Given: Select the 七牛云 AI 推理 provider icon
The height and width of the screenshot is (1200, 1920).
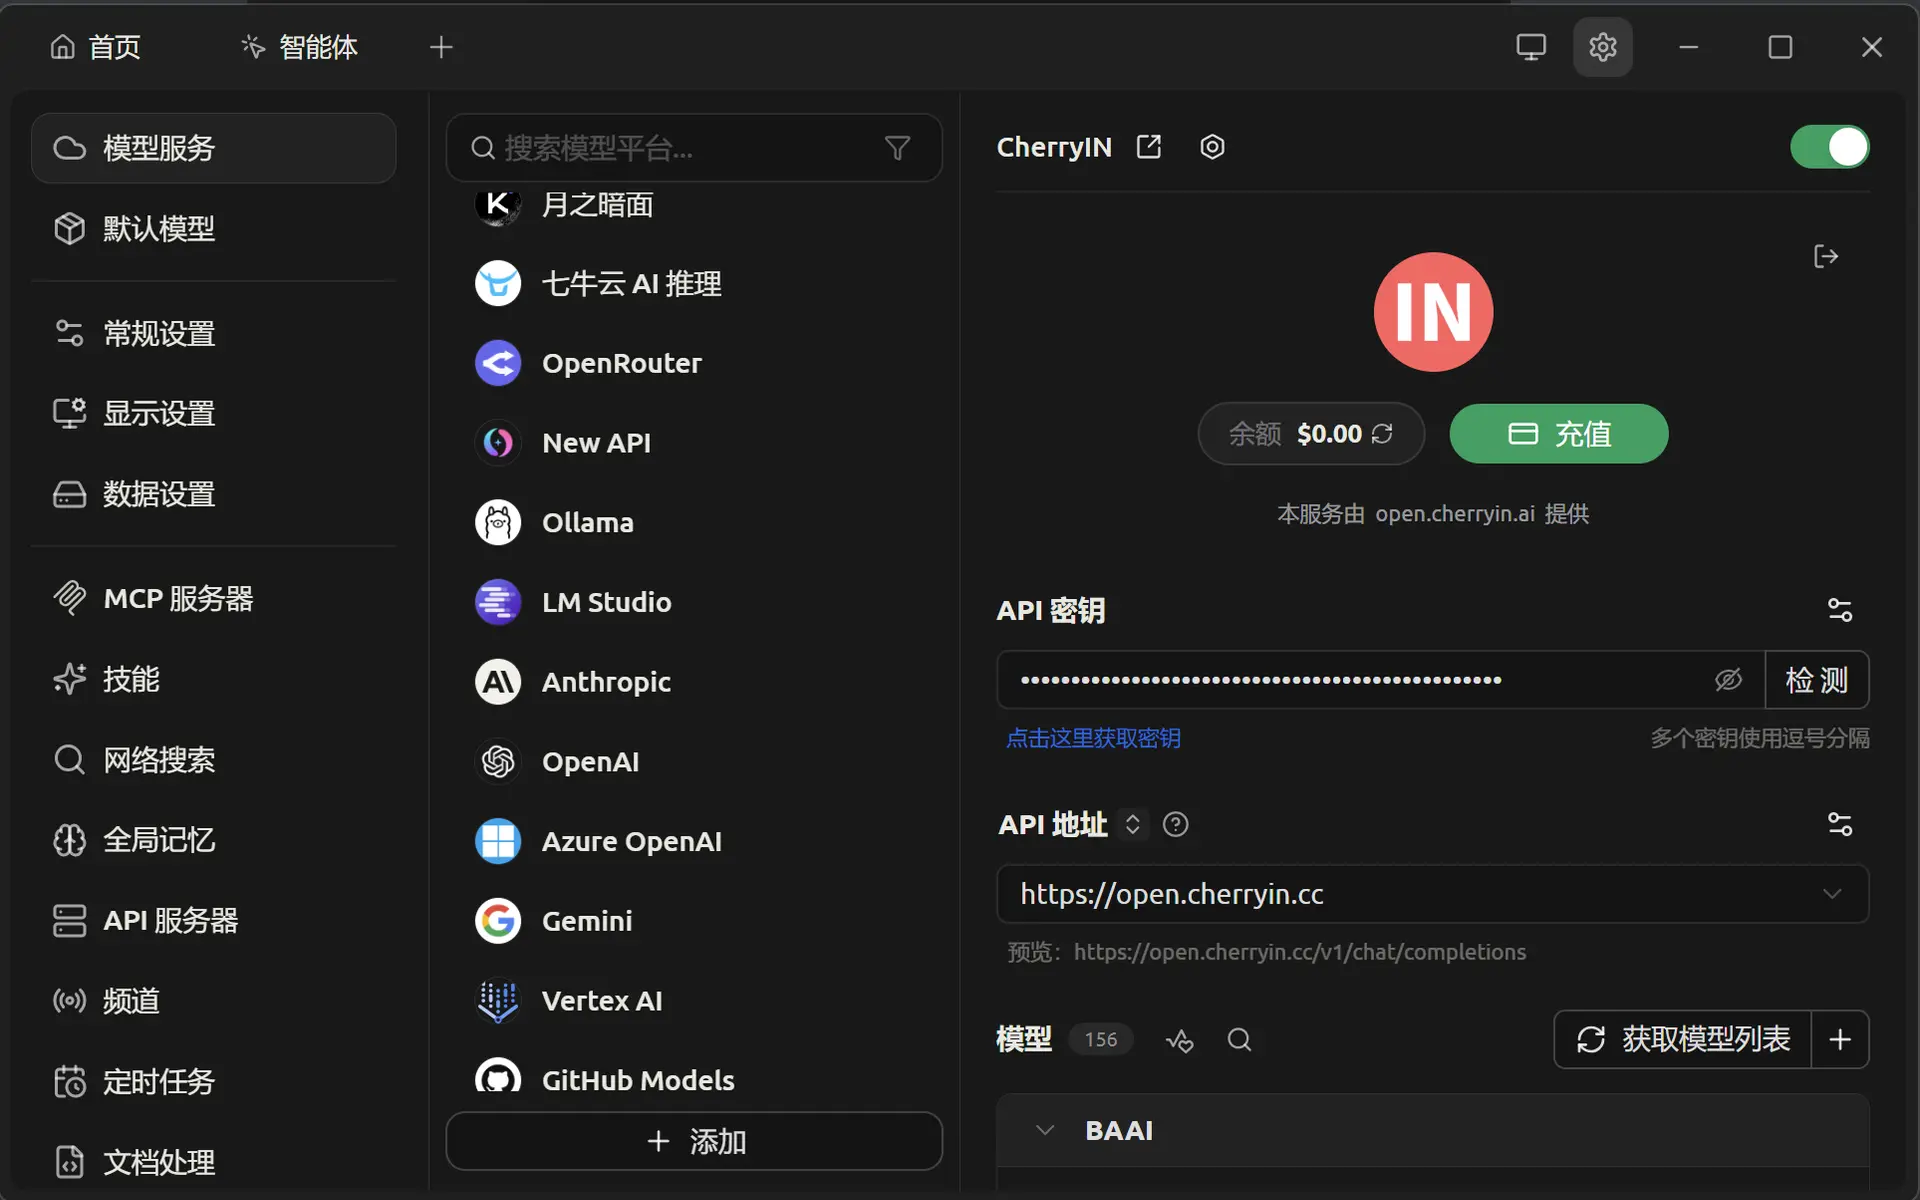Looking at the screenshot, I should pyautogui.click(x=498, y=283).
